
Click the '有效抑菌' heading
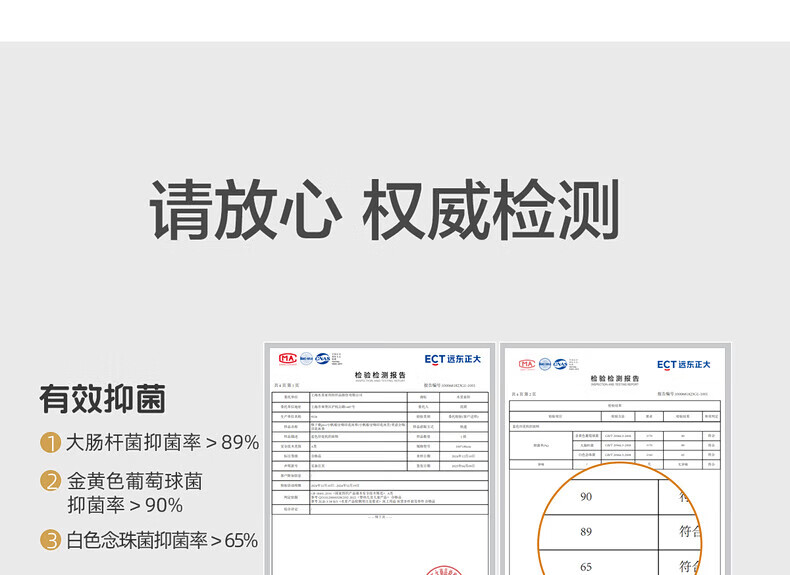[102, 398]
